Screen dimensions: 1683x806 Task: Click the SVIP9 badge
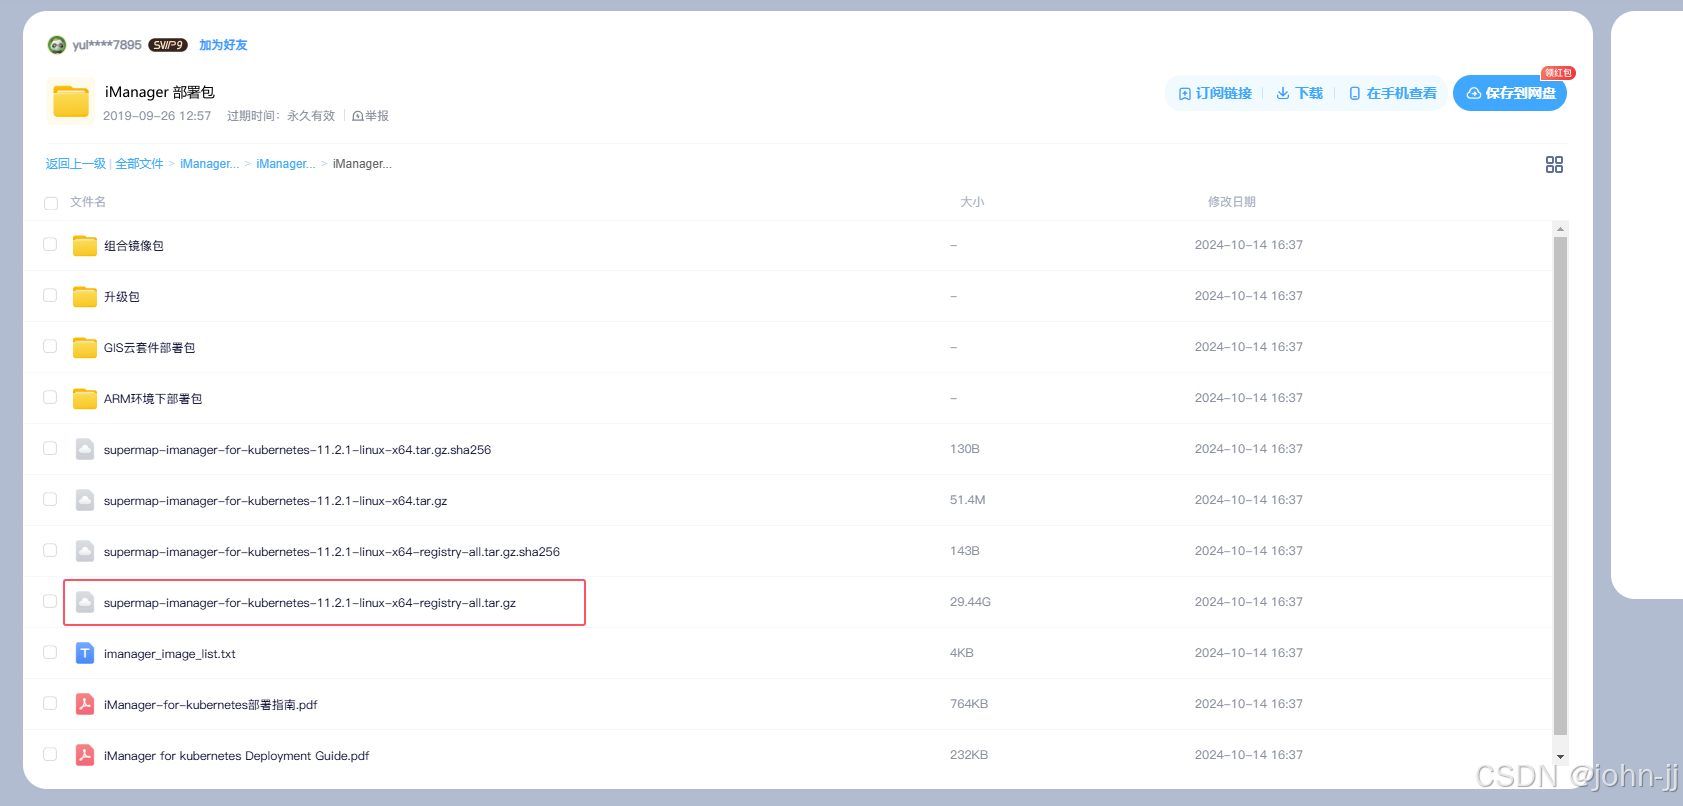pyautogui.click(x=168, y=45)
